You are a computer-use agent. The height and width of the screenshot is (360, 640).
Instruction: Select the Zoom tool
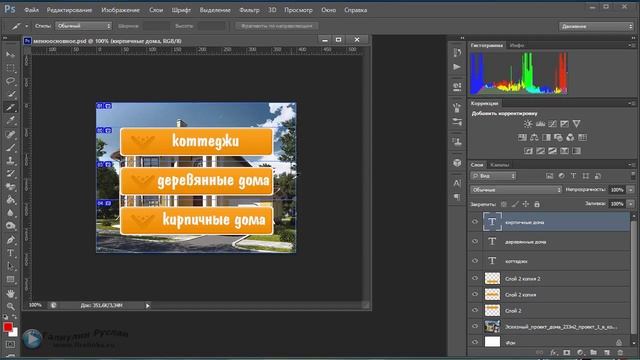coord(10,306)
